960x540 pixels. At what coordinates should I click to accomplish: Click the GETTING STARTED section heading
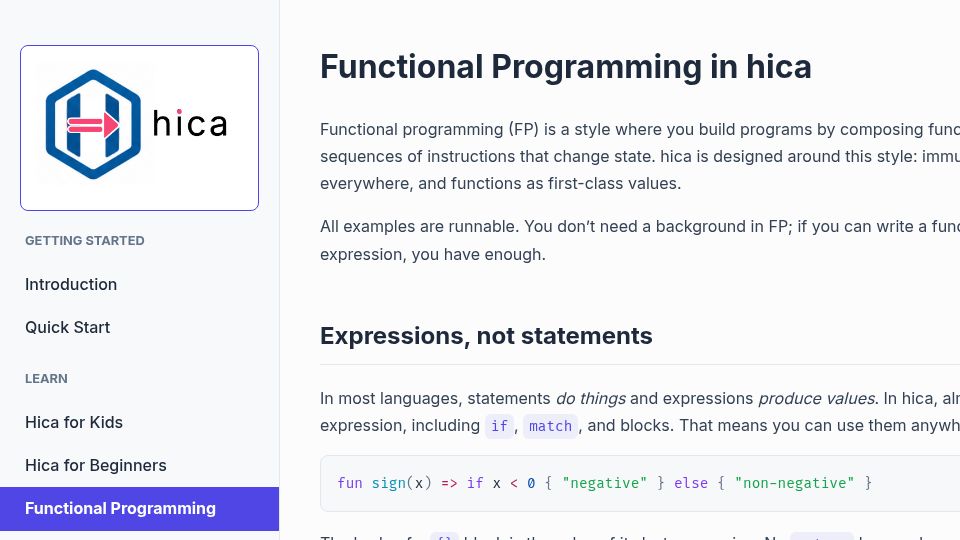(84, 241)
